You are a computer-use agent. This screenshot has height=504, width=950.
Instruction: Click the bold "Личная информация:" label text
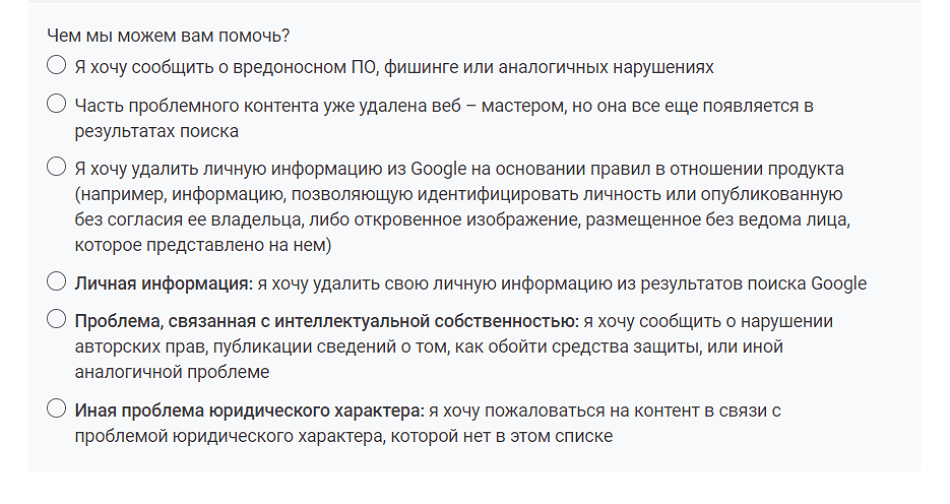[x=163, y=283]
